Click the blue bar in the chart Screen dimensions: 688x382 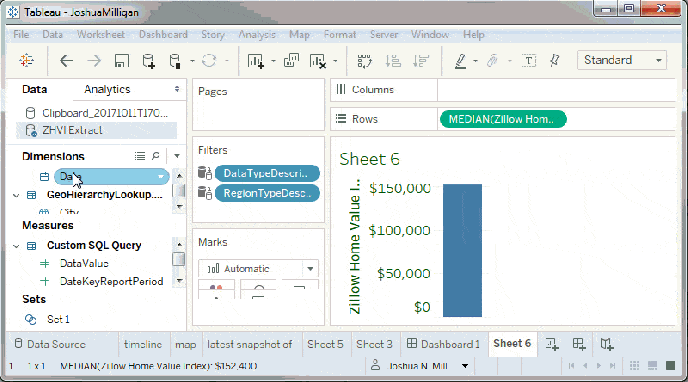pos(462,250)
